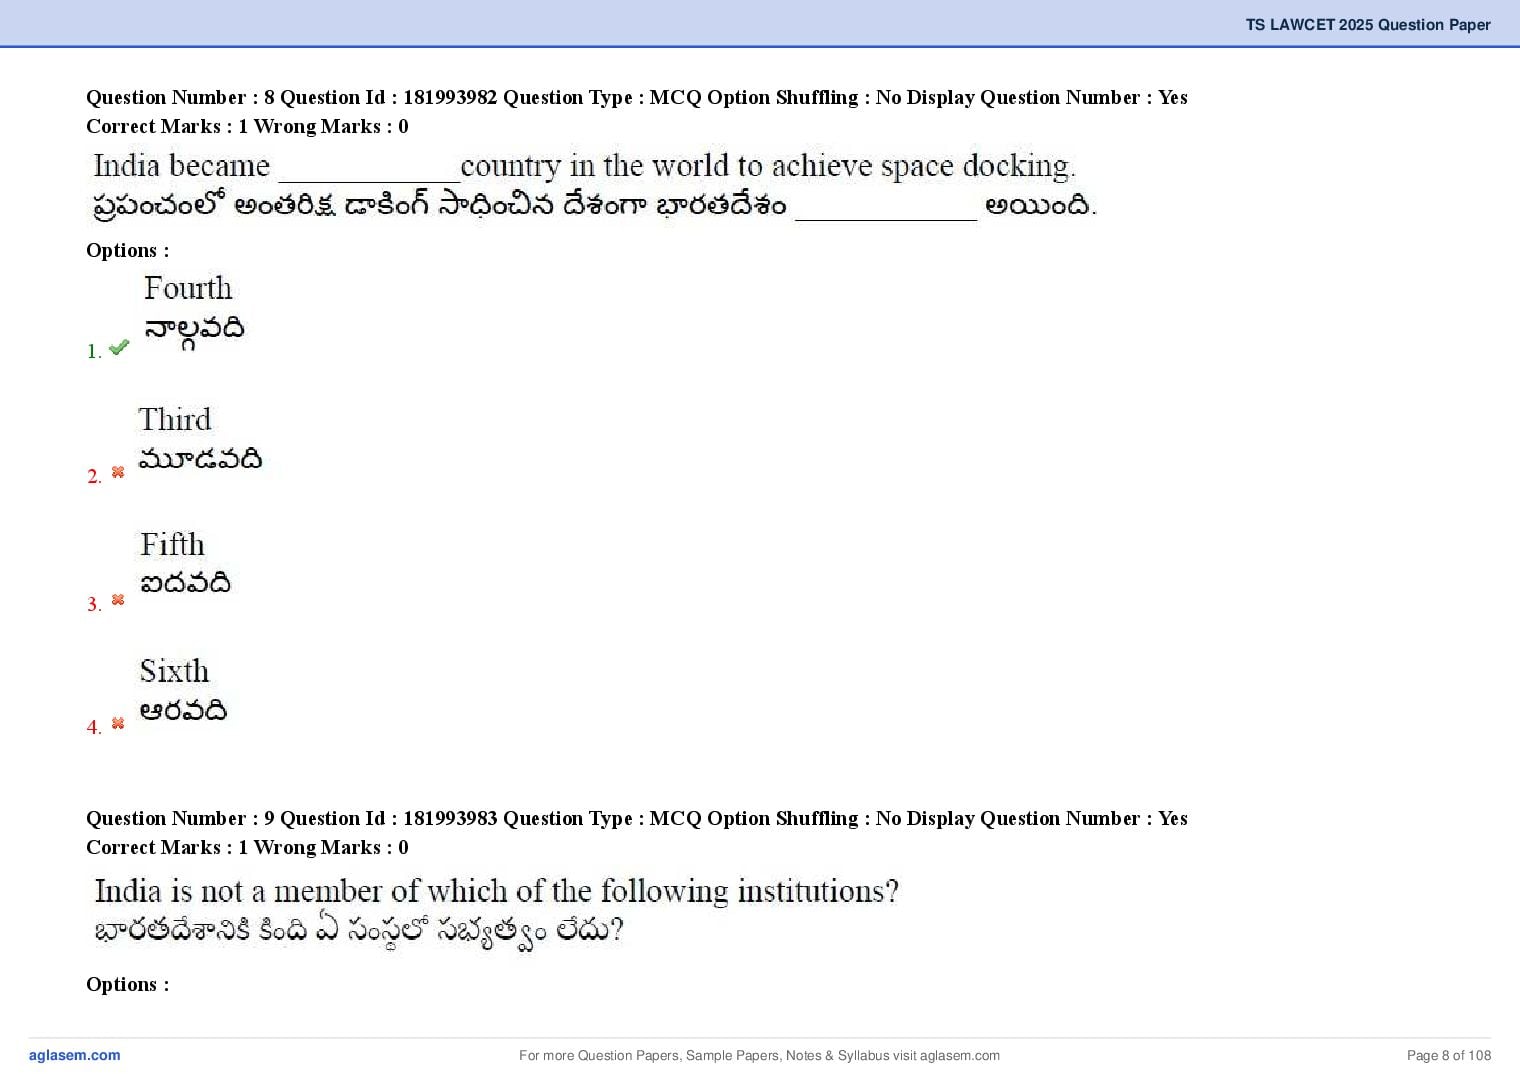Click the Telugu translation of the Question 9 text
This screenshot has width=1520, height=1074.
tap(359, 931)
